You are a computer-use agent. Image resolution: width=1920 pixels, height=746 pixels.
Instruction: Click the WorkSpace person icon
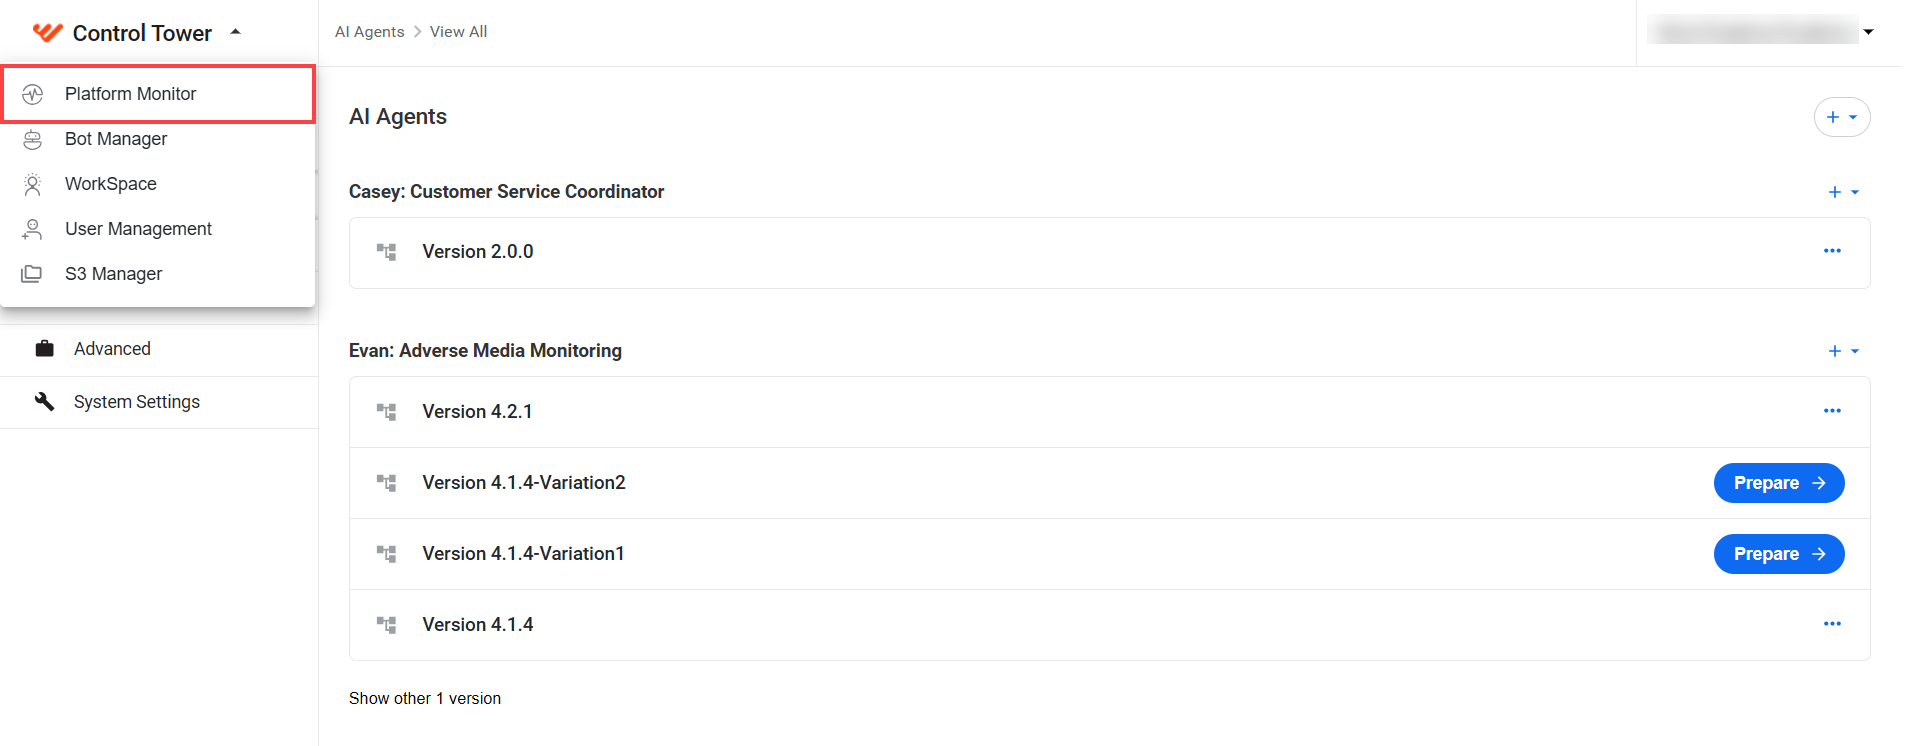(33, 184)
